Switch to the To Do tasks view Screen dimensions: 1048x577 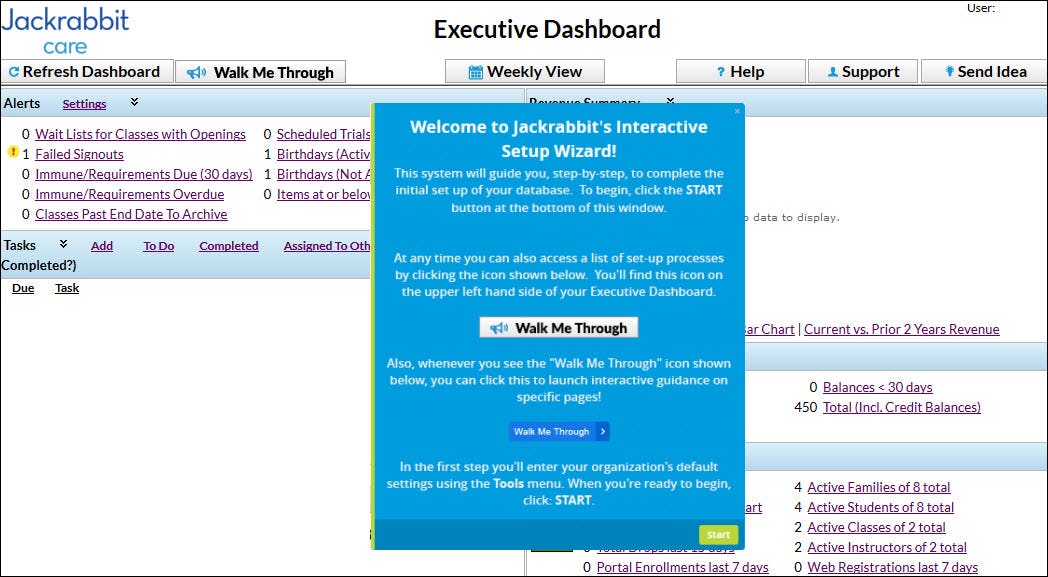pos(158,245)
